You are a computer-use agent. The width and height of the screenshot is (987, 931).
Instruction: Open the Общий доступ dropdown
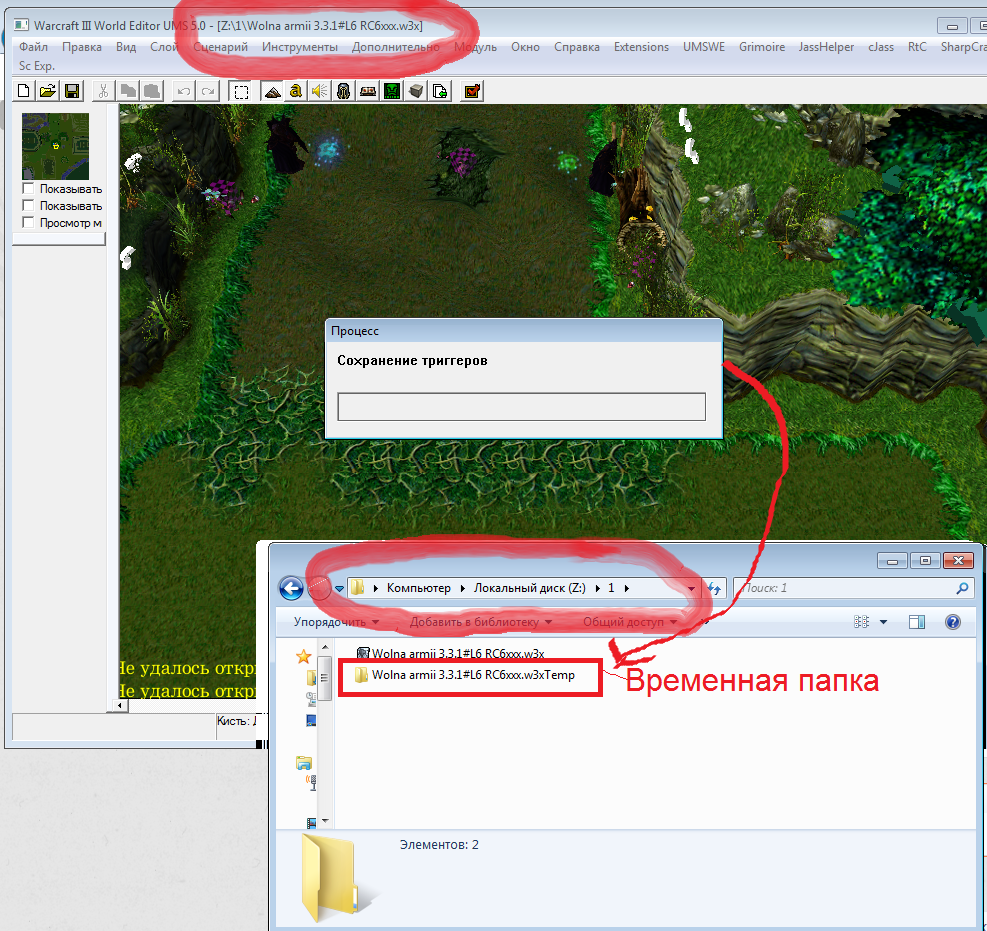[630, 622]
